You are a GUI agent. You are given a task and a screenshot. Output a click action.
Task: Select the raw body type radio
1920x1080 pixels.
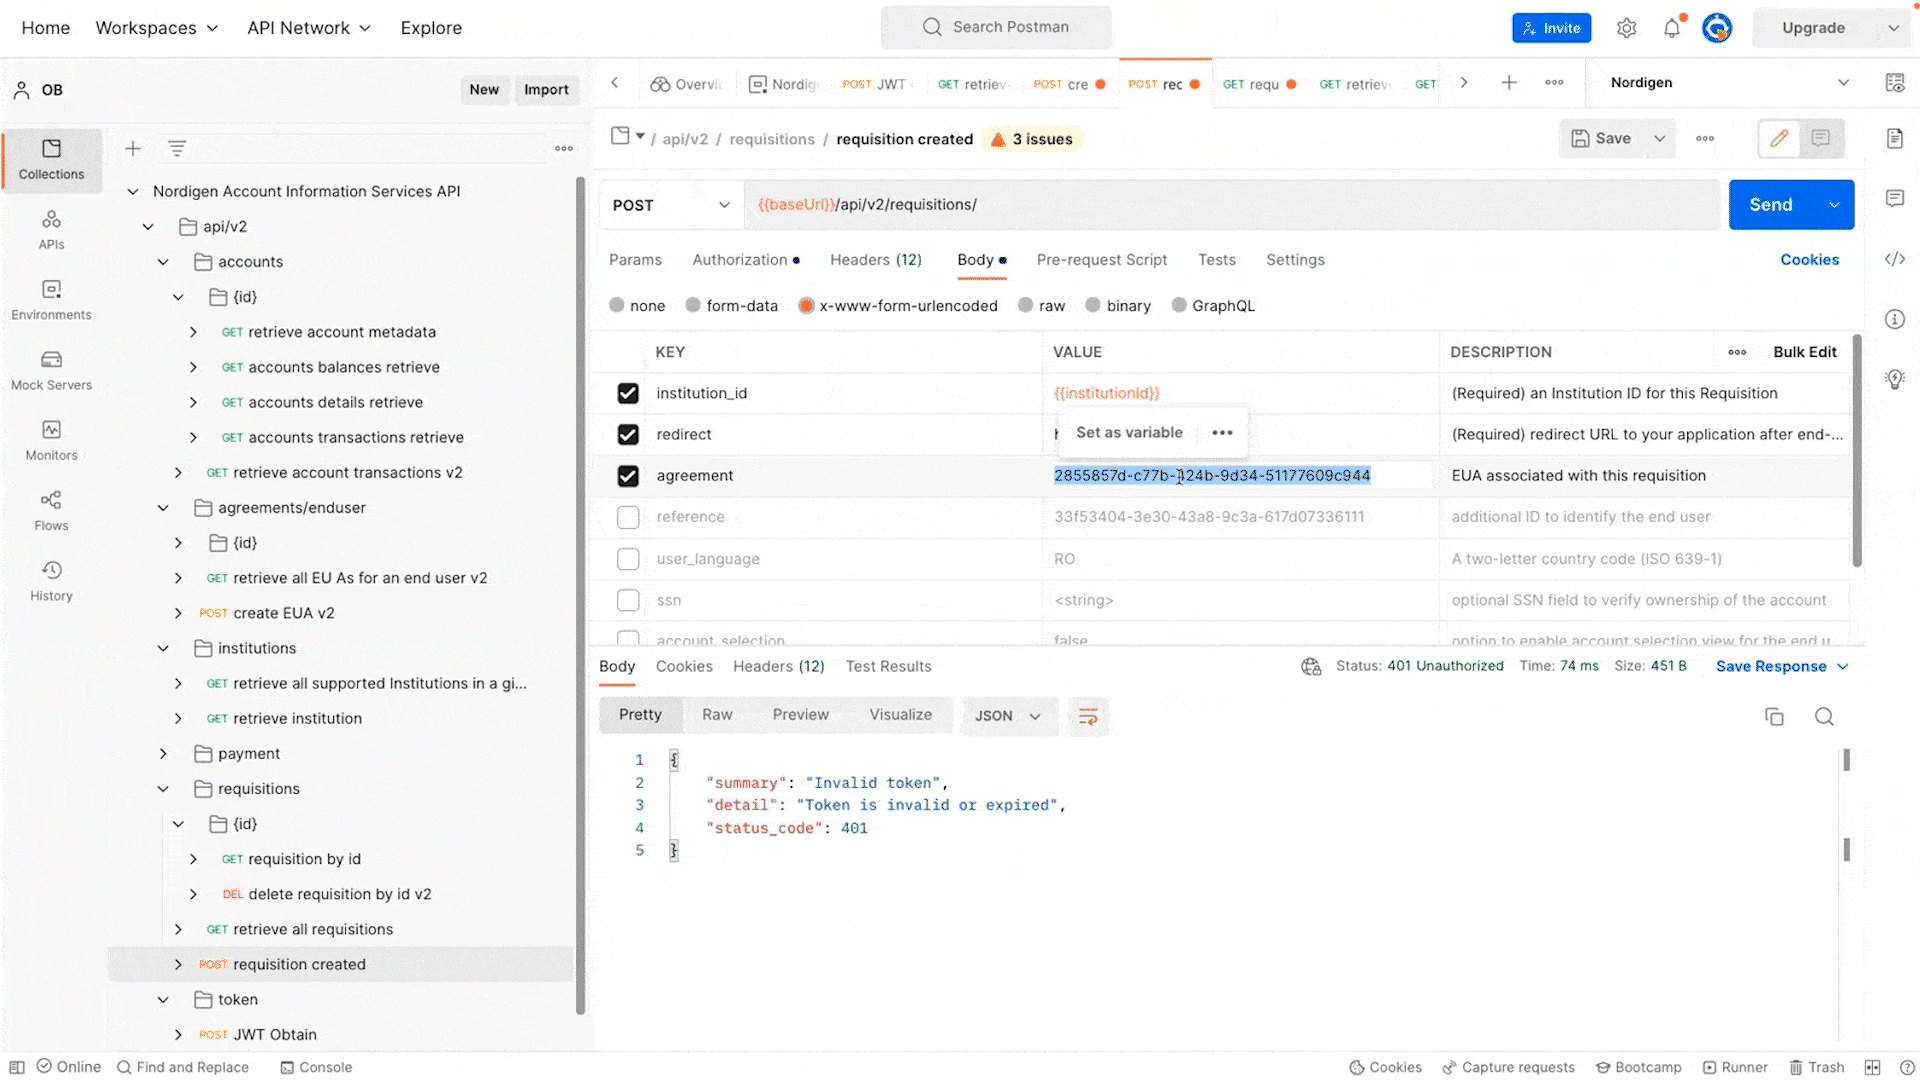(x=1026, y=305)
